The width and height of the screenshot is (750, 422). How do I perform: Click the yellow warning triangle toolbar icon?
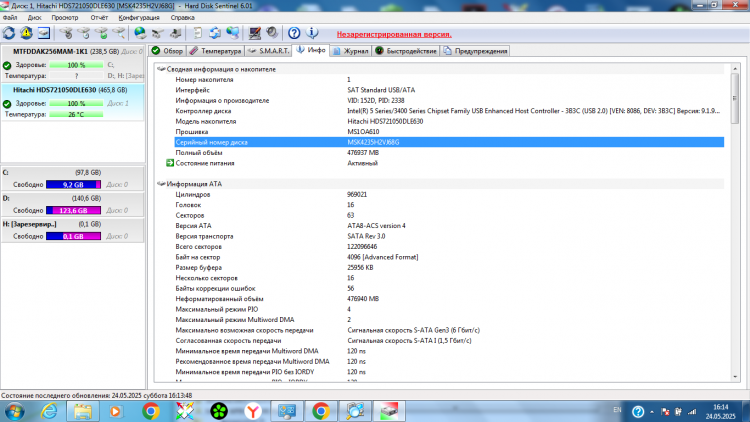(26, 33)
